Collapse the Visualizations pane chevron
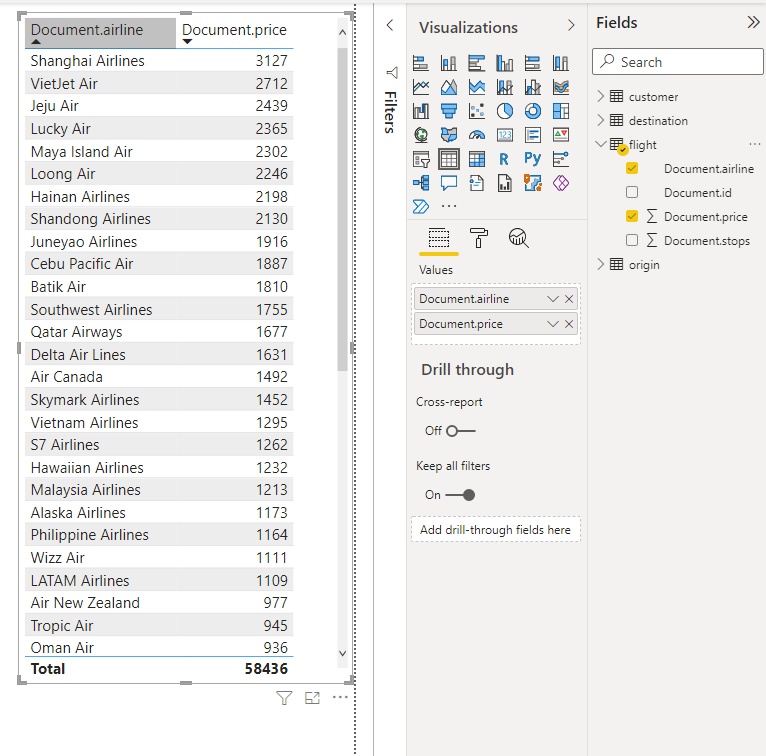Screen dimensions: 766x756 pos(571,25)
